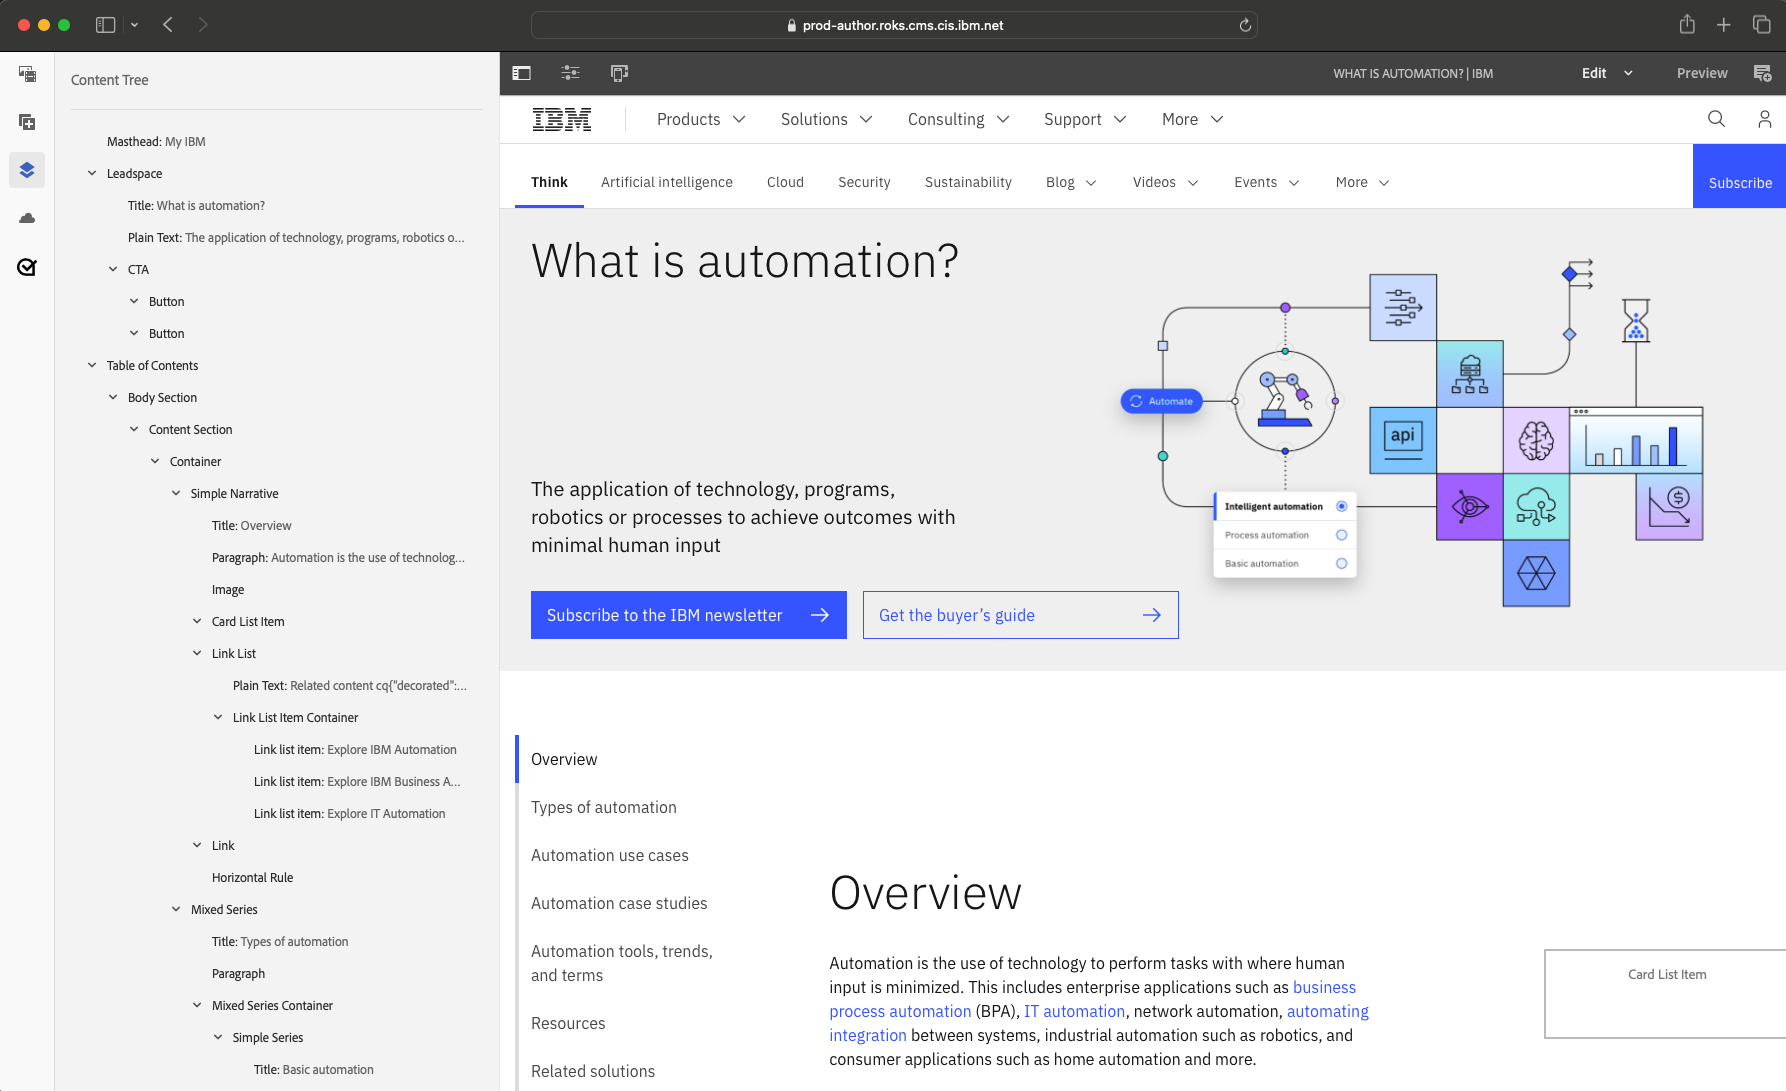This screenshot has height=1091, width=1786.
Task: Open the search magnifier icon
Action: [x=1716, y=119]
